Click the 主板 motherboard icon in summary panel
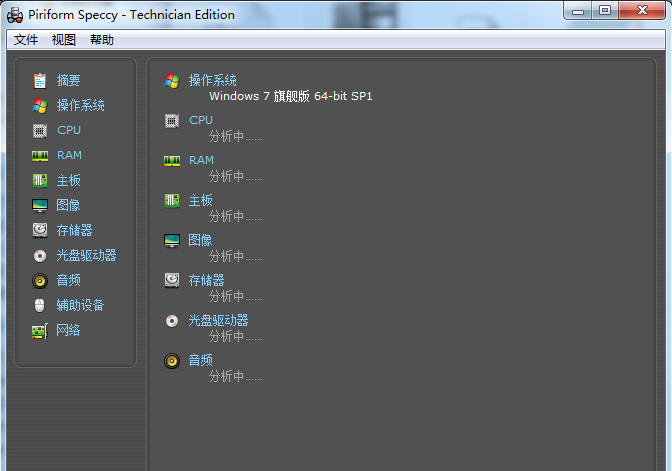Image resolution: width=672 pixels, height=471 pixels. pyautogui.click(x=172, y=201)
